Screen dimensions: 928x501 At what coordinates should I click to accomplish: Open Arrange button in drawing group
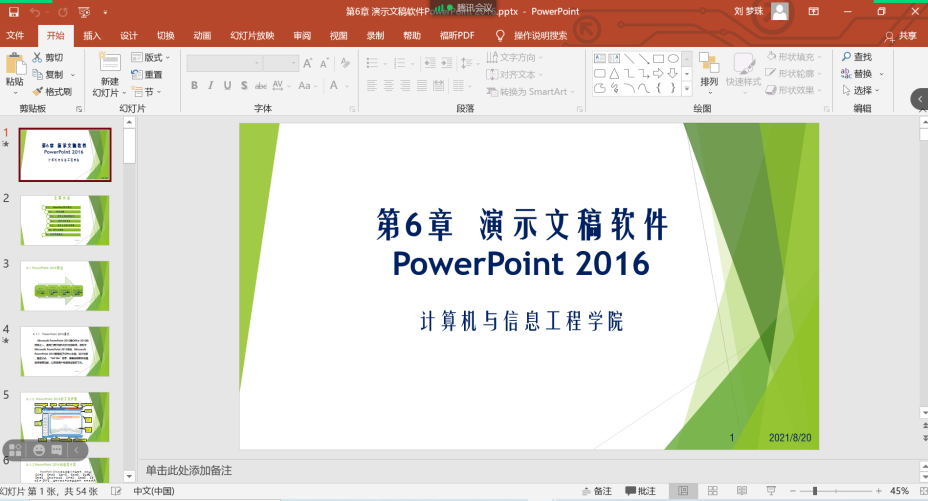pyautogui.click(x=708, y=73)
